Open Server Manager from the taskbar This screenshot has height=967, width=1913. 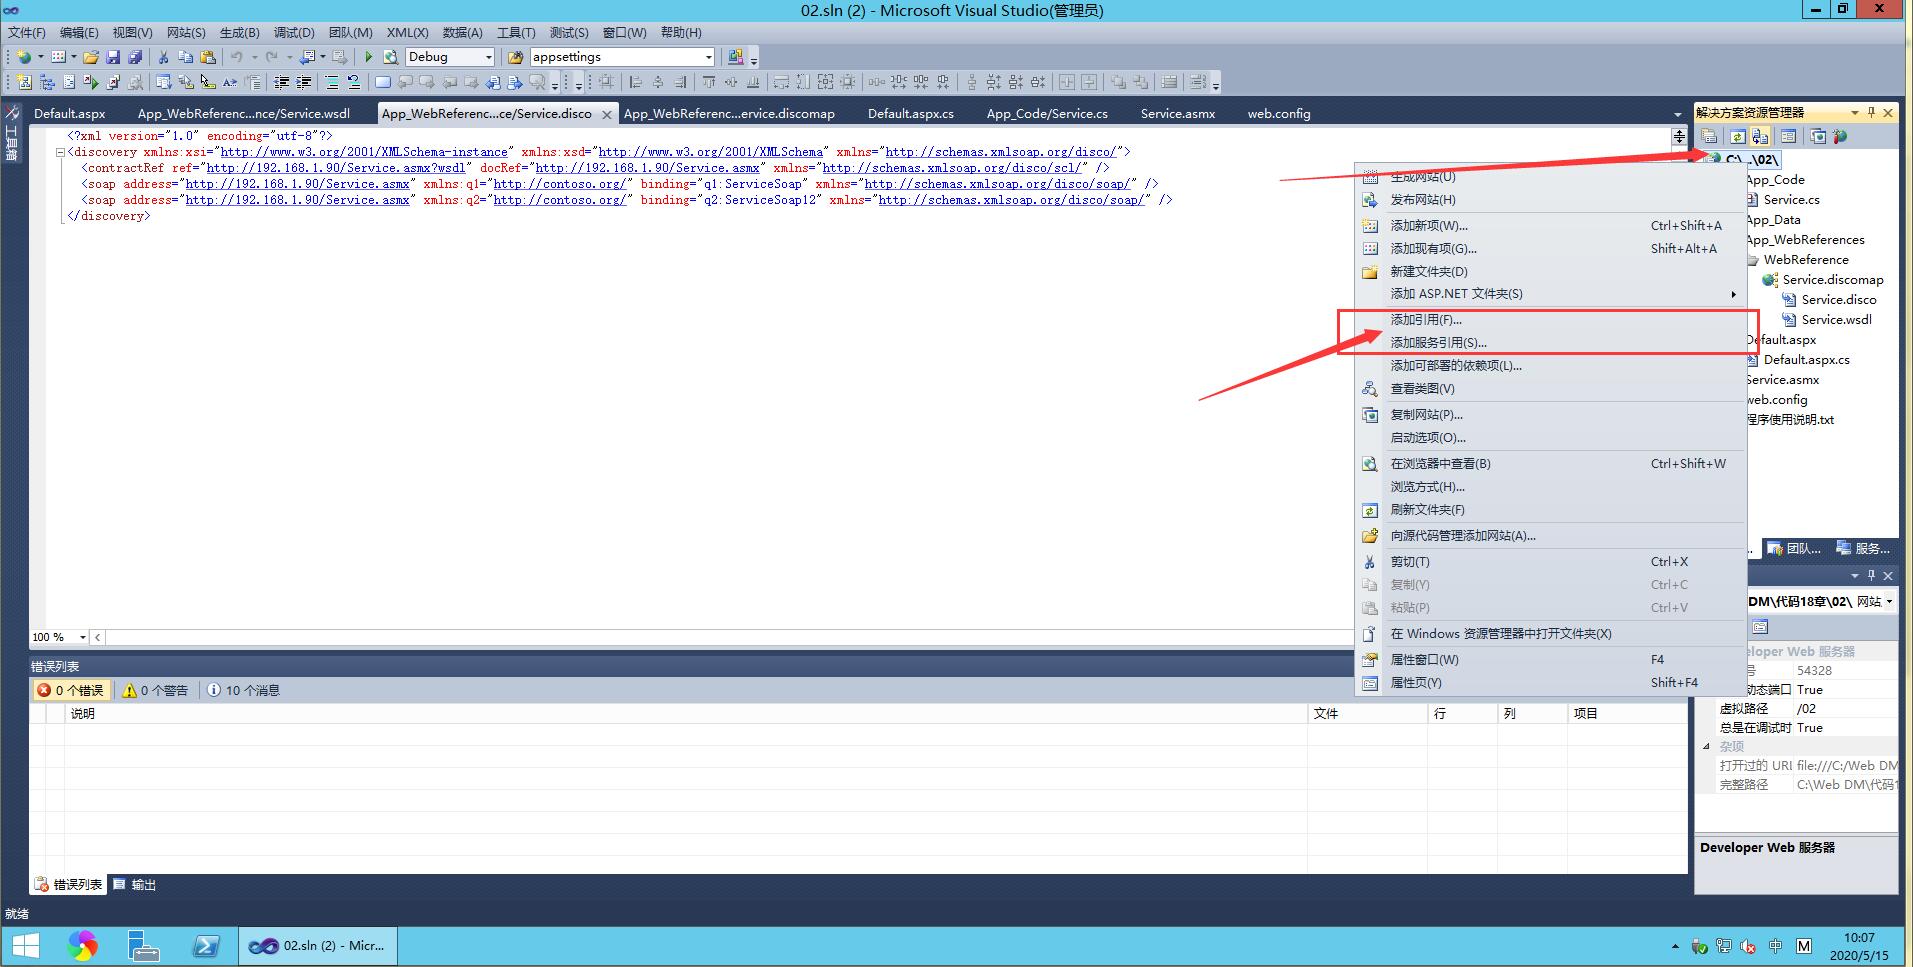click(x=144, y=946)
